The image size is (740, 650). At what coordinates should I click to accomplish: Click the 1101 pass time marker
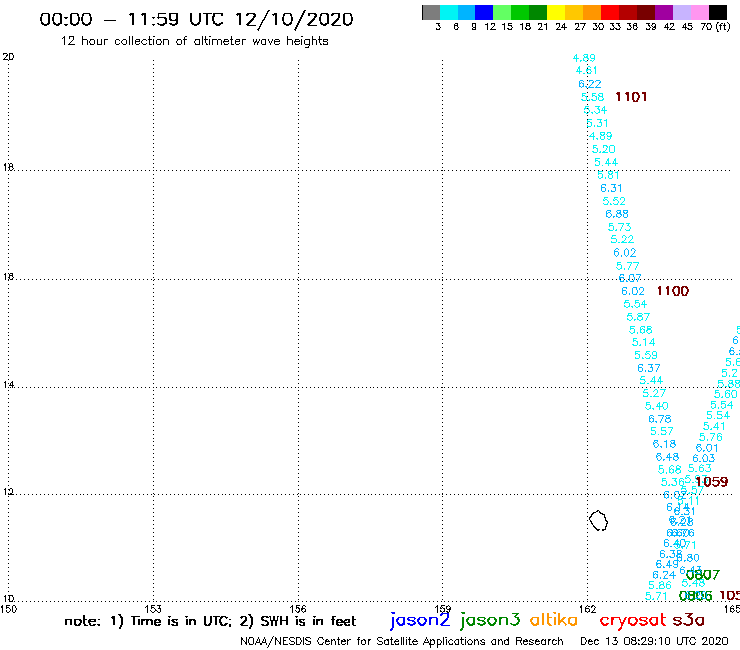631,97
